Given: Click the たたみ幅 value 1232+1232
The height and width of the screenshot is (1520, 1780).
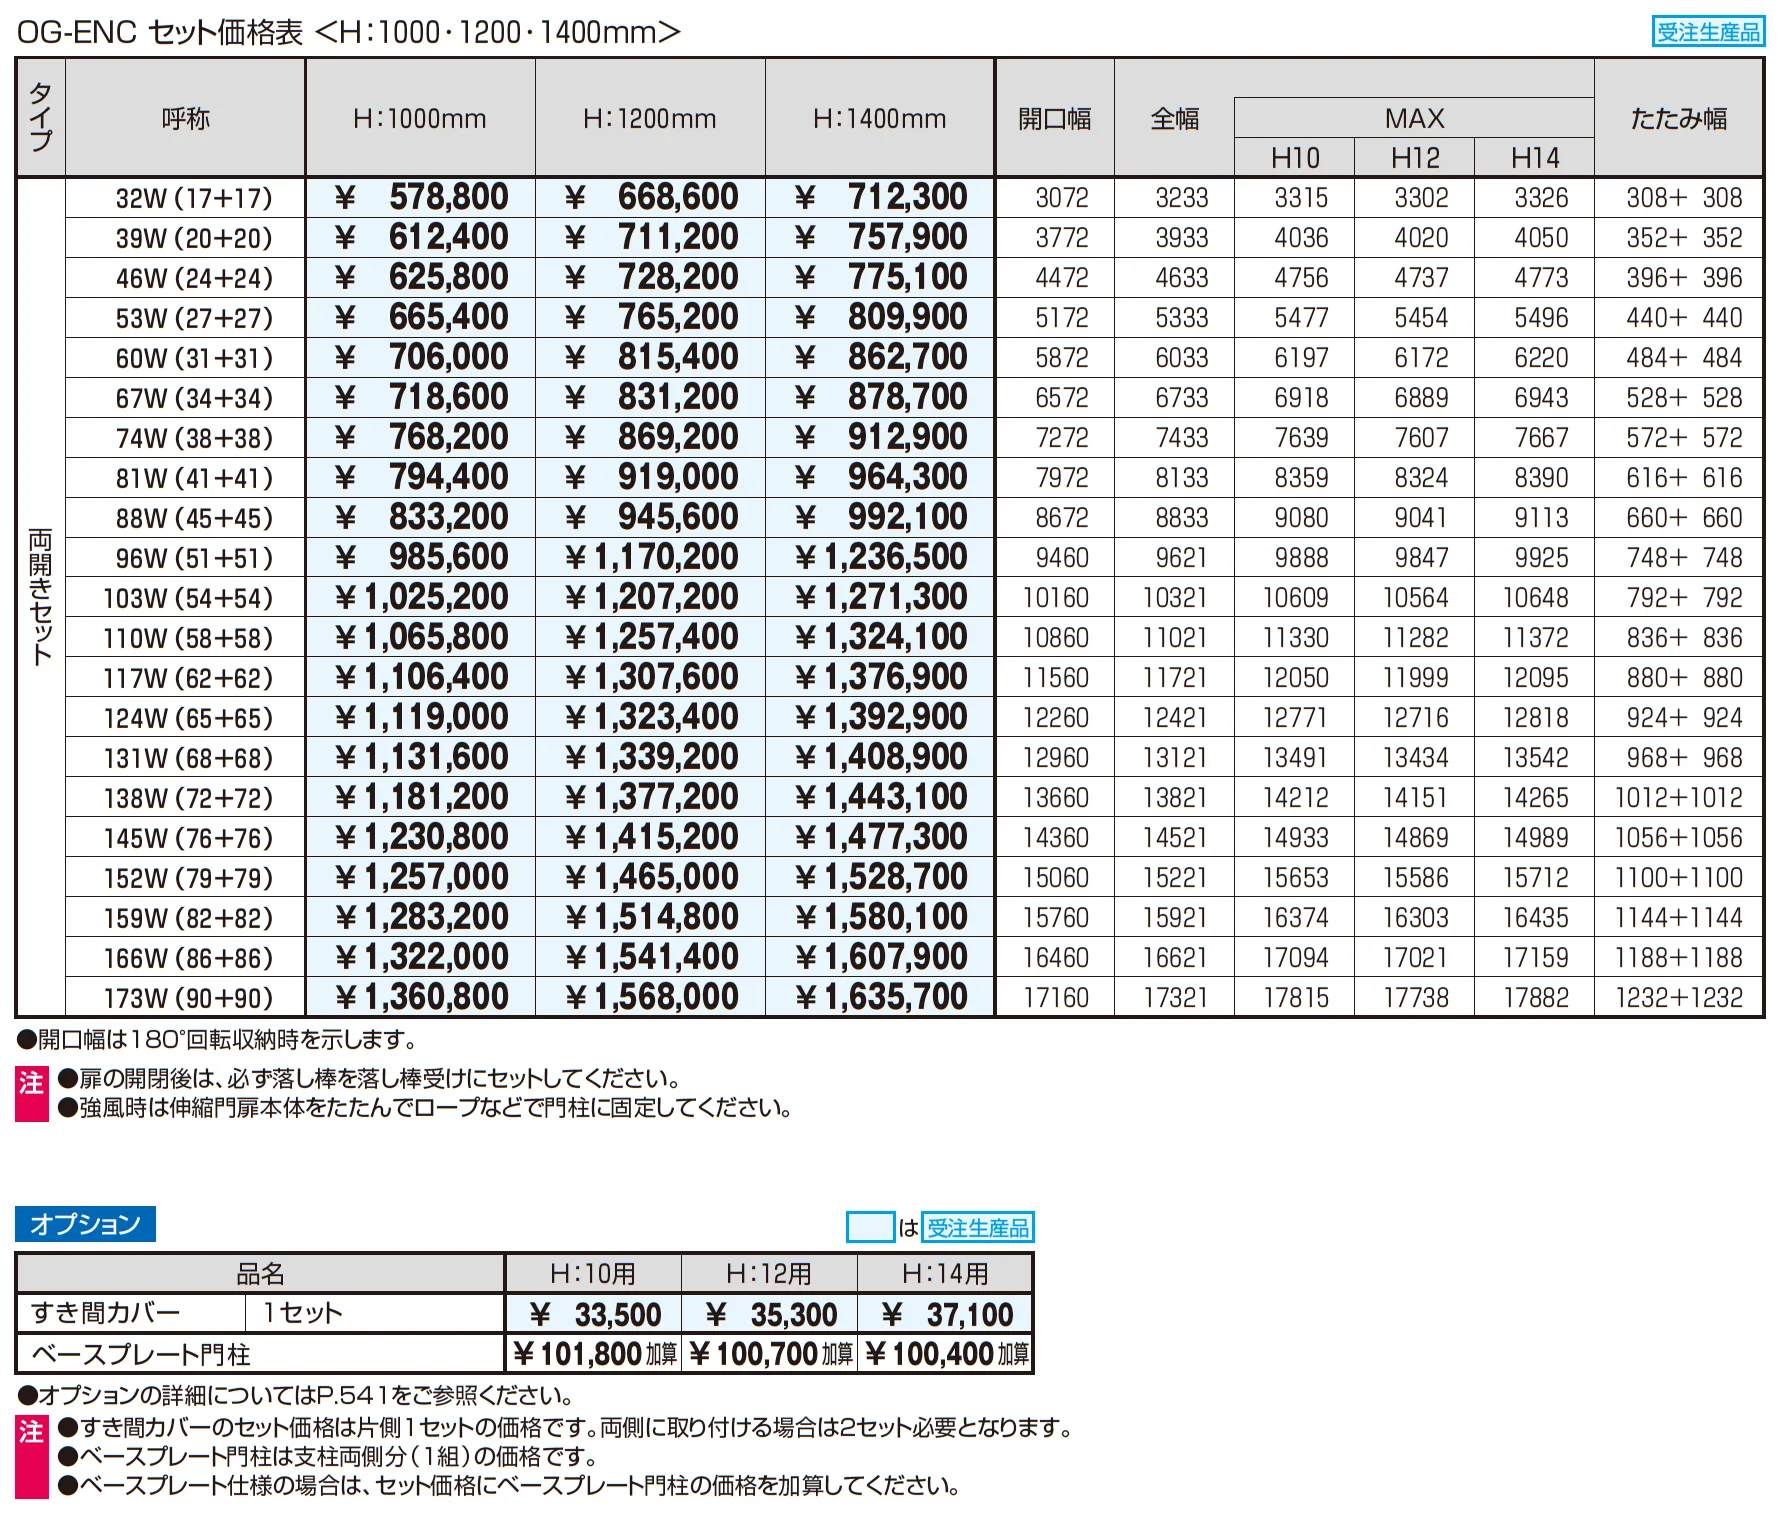Looking at the screenshot, I should coord(1679,998).
